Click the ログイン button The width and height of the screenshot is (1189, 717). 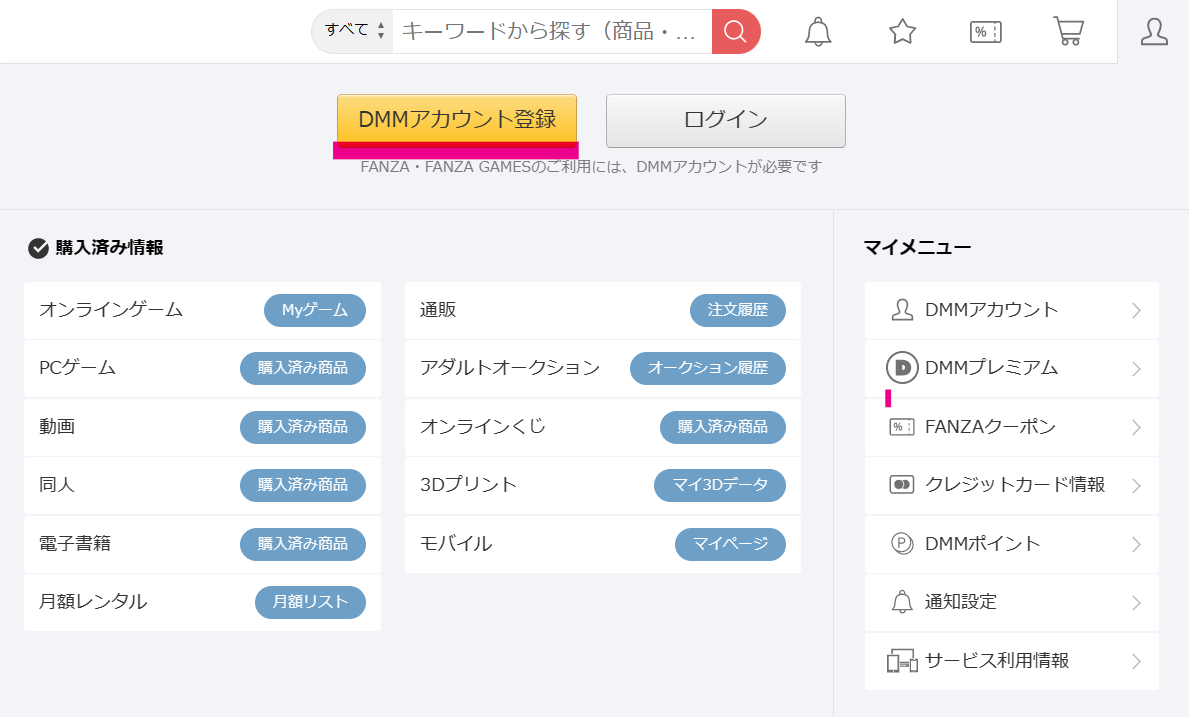(725, 120)
